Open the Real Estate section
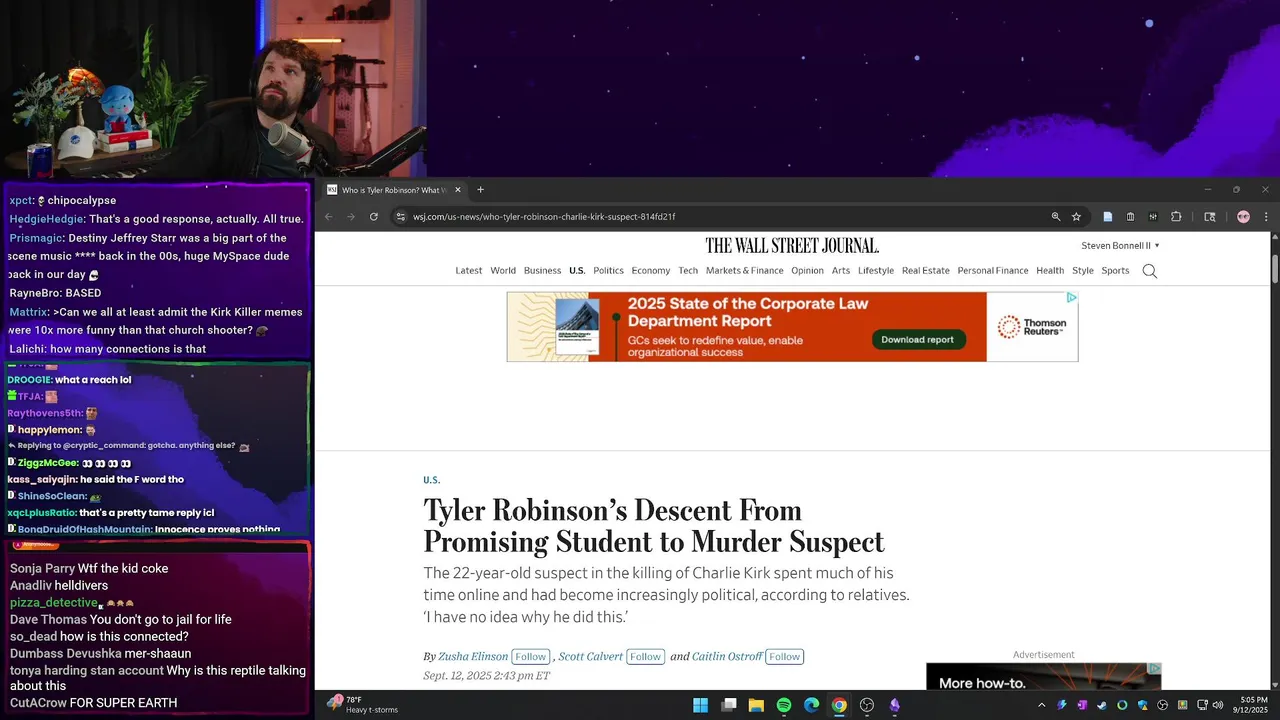Screen dimensions: 1280x720 coord(926,270)
